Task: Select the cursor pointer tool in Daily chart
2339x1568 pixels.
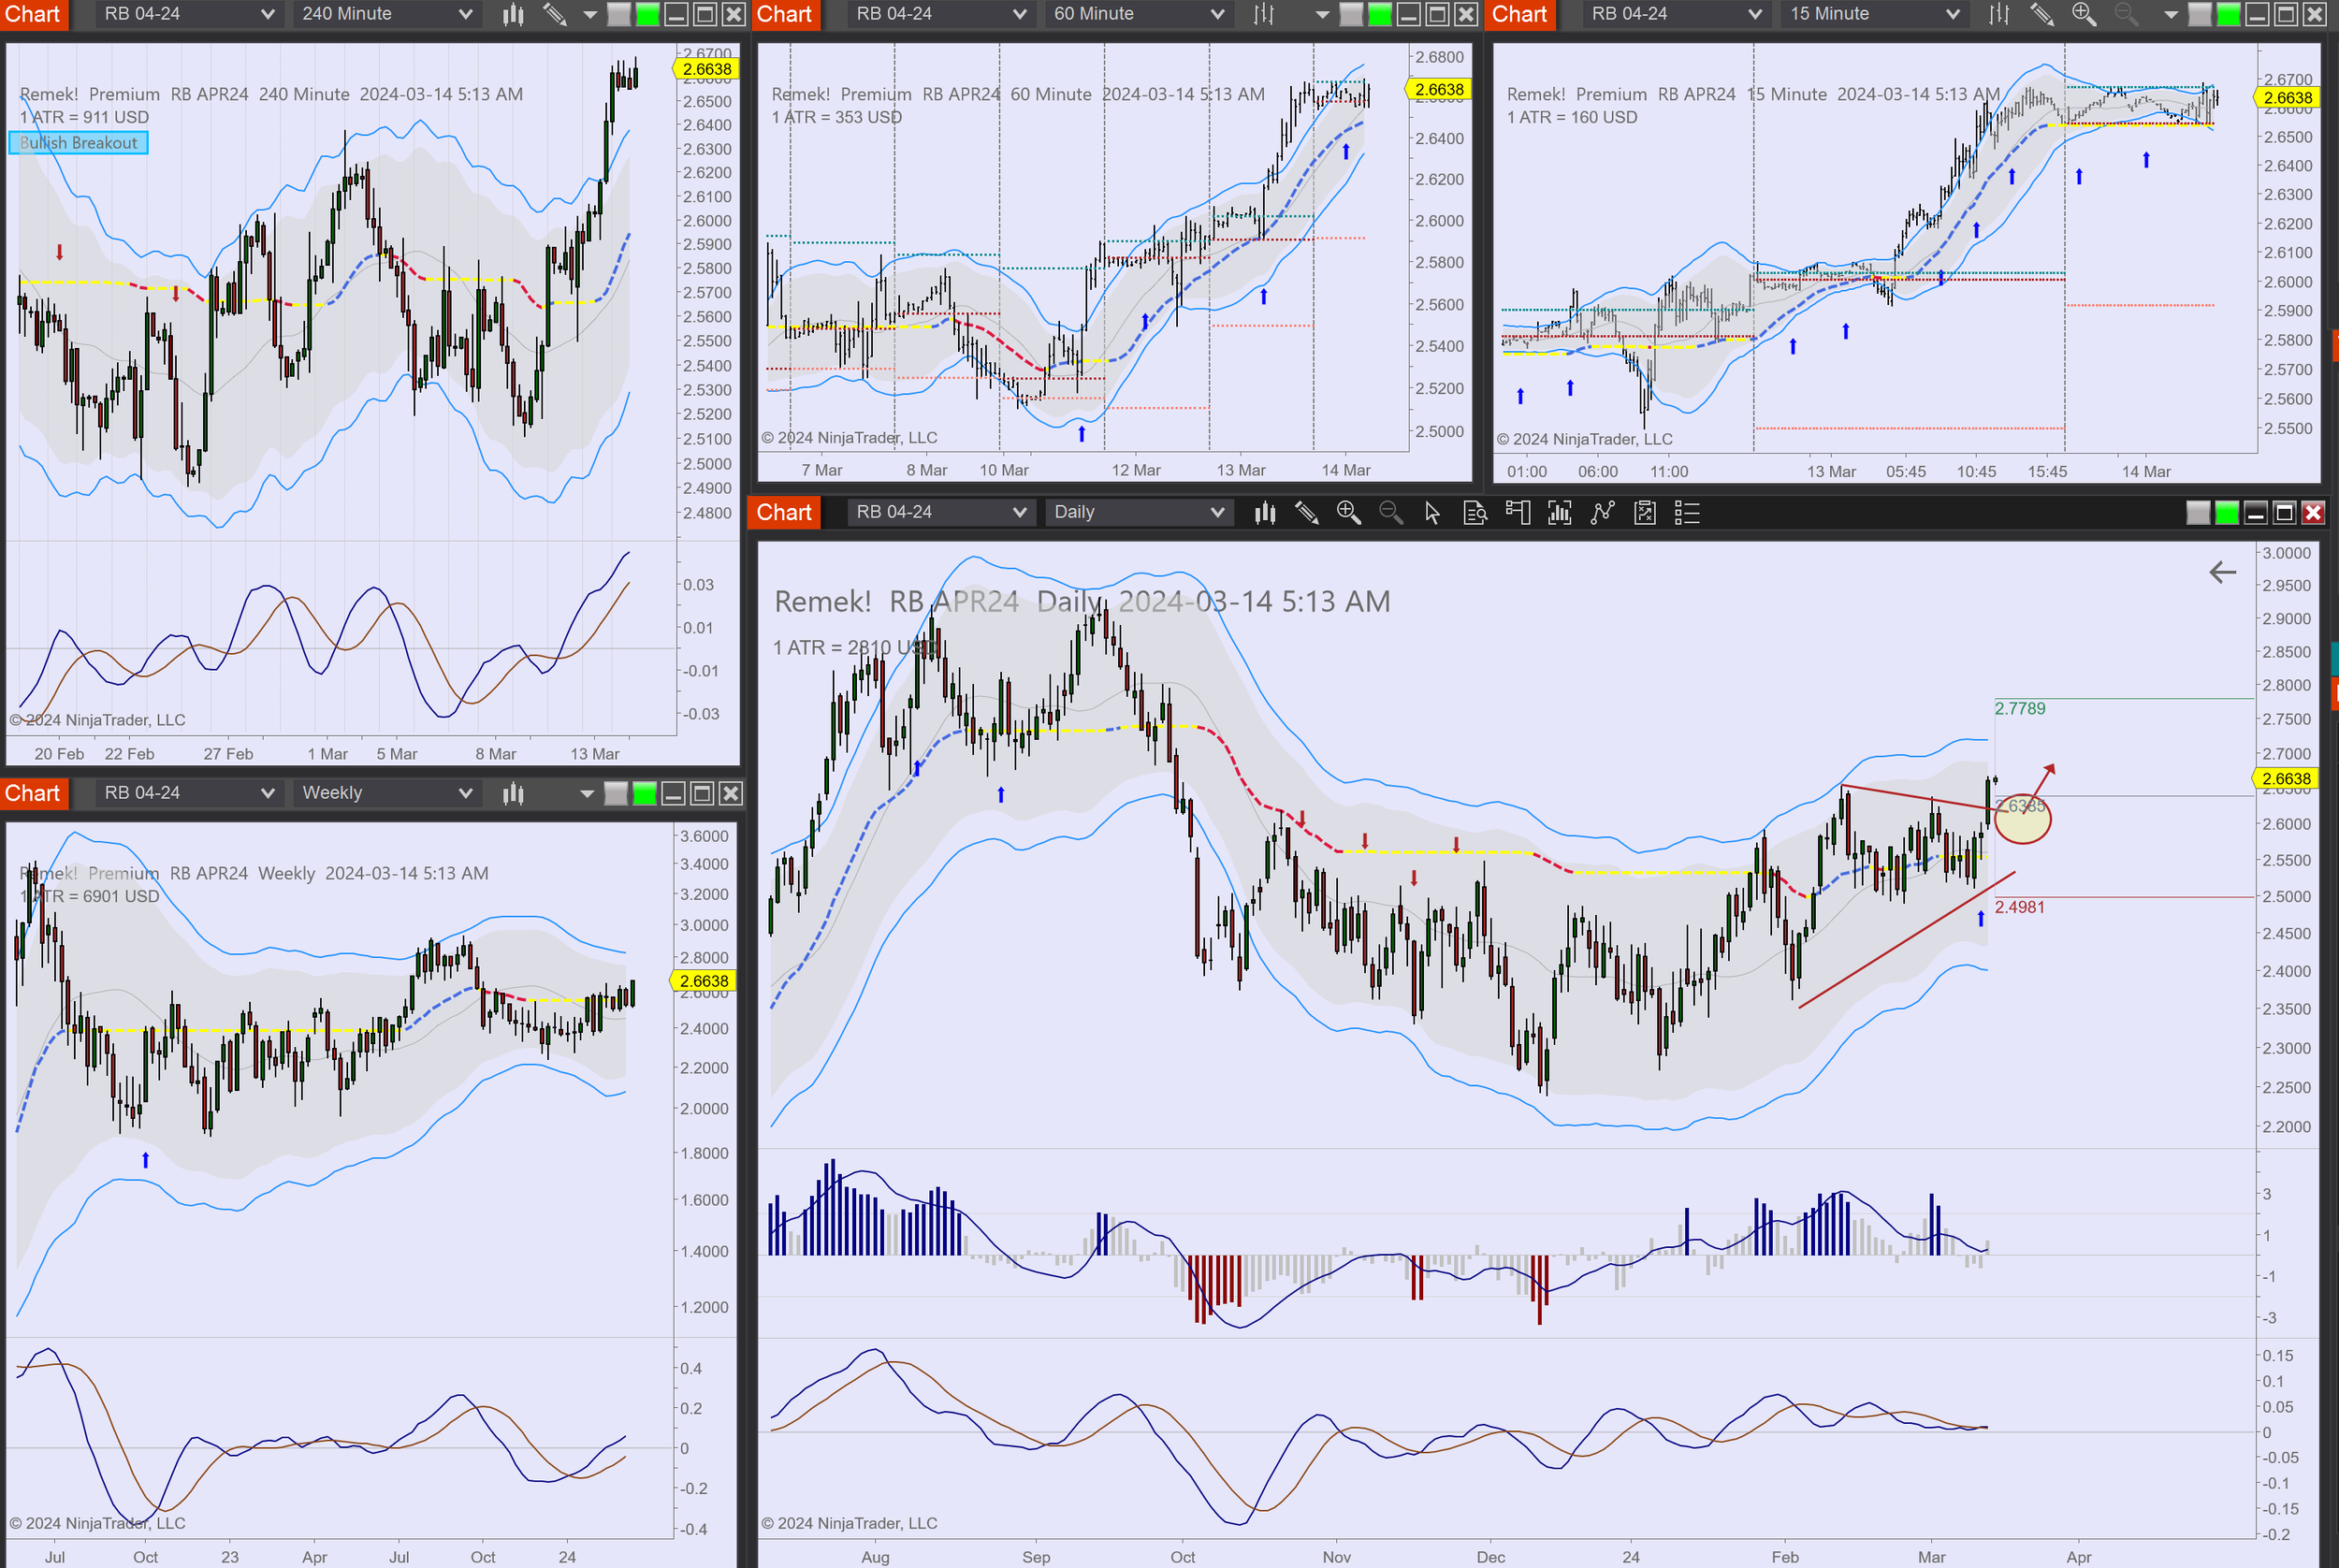Action: pos(1432,513)
